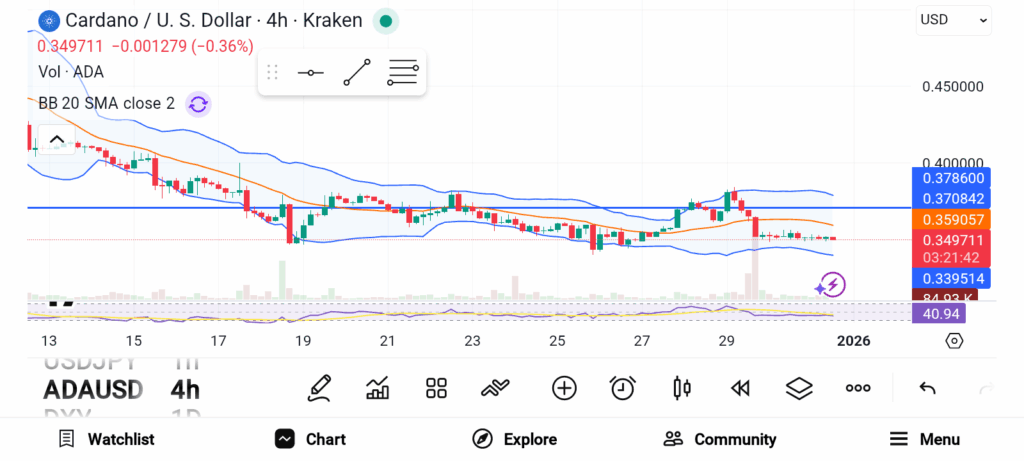The image size is (1024, 461).
Task: Open the object tree layers icon
Action: pos(798,388)
